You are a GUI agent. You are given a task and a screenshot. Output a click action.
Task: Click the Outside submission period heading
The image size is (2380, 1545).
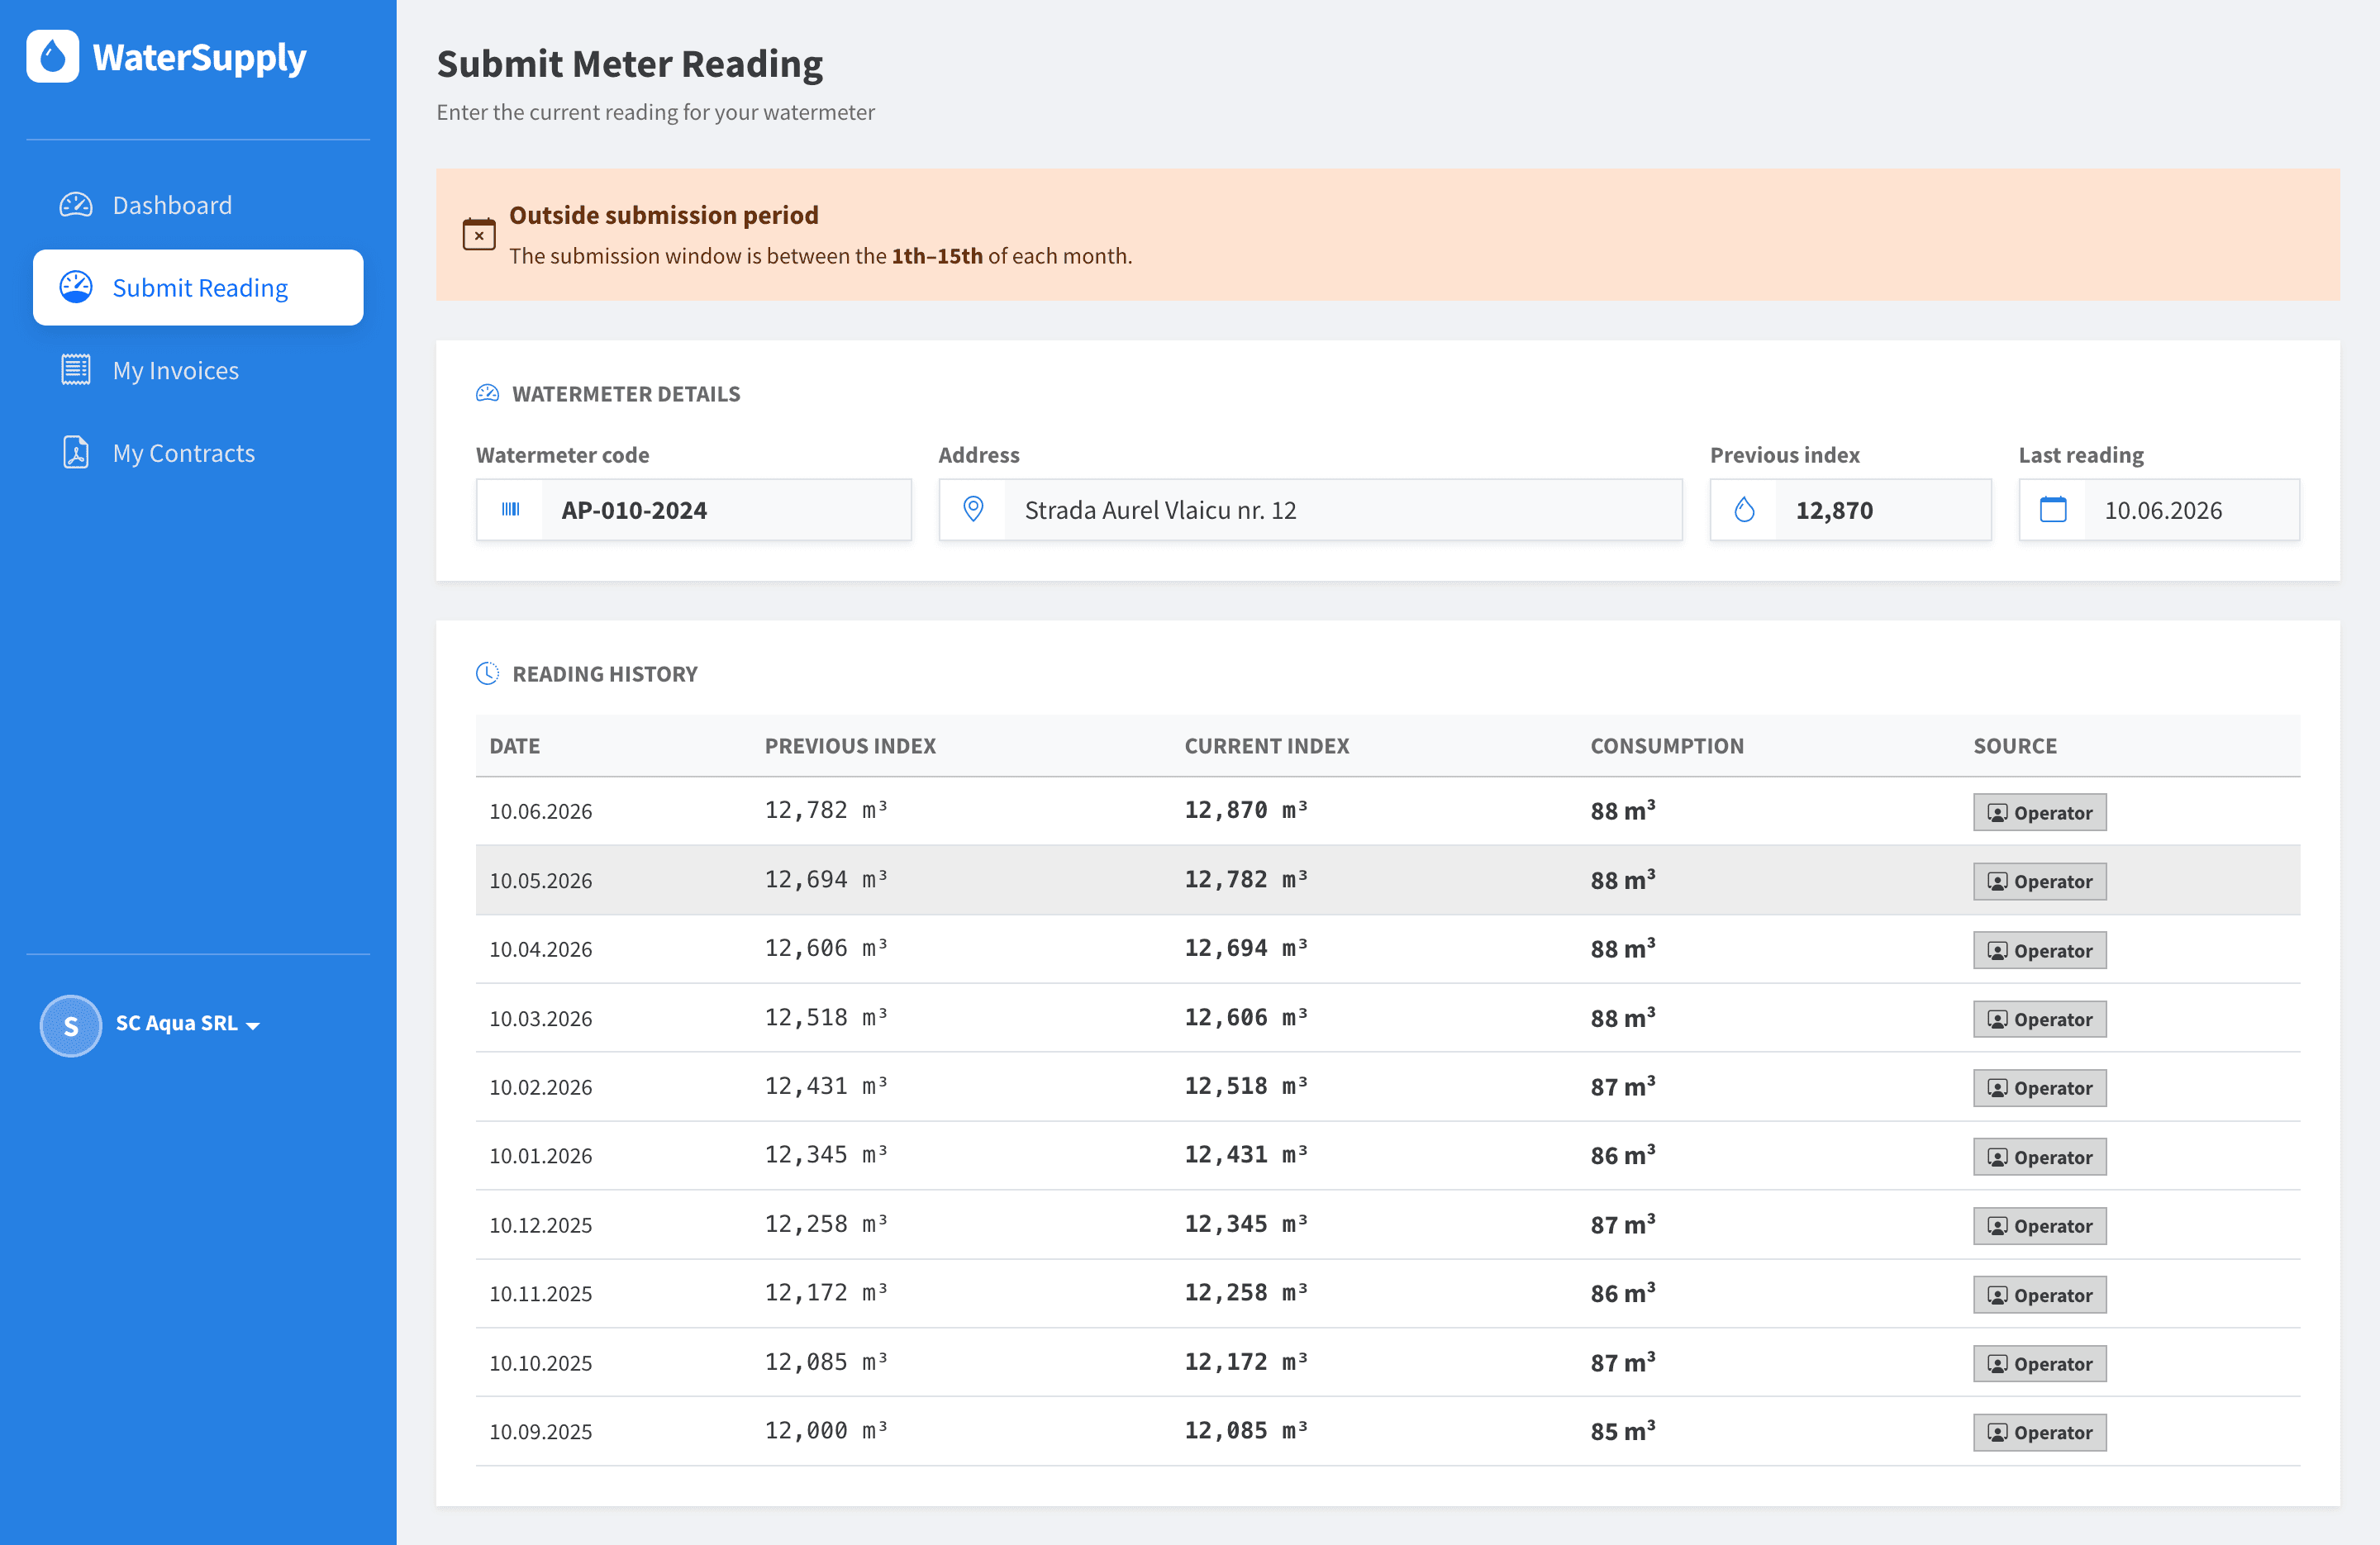coord(663,215)
